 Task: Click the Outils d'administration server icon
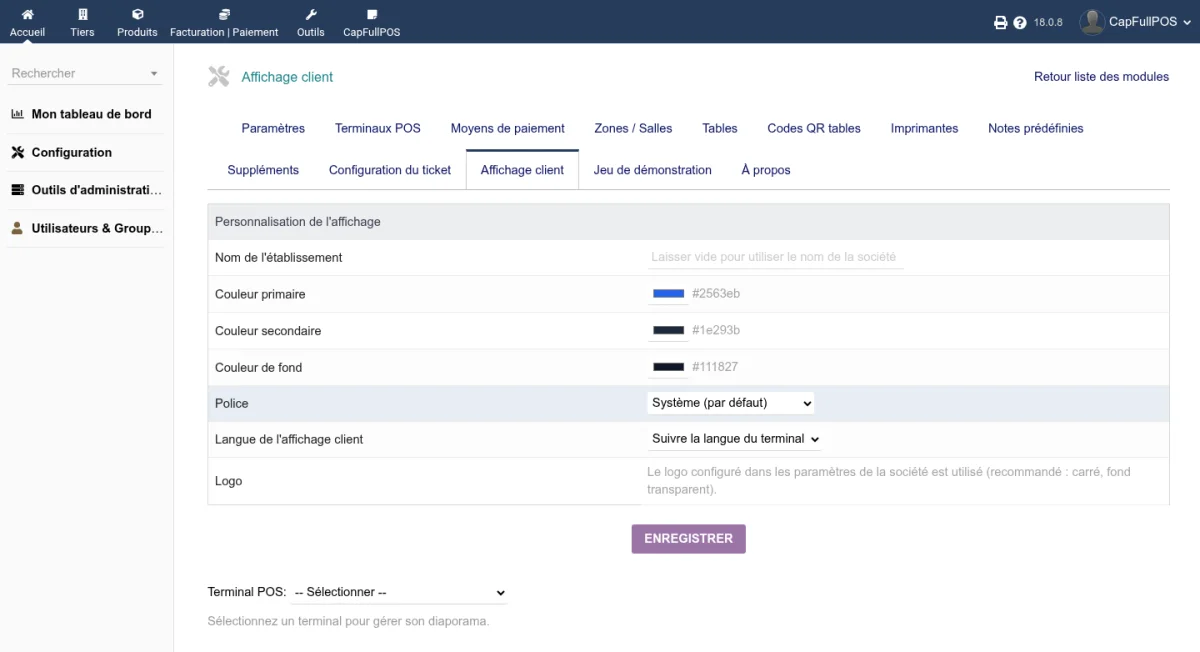click(x=17, y=190)
